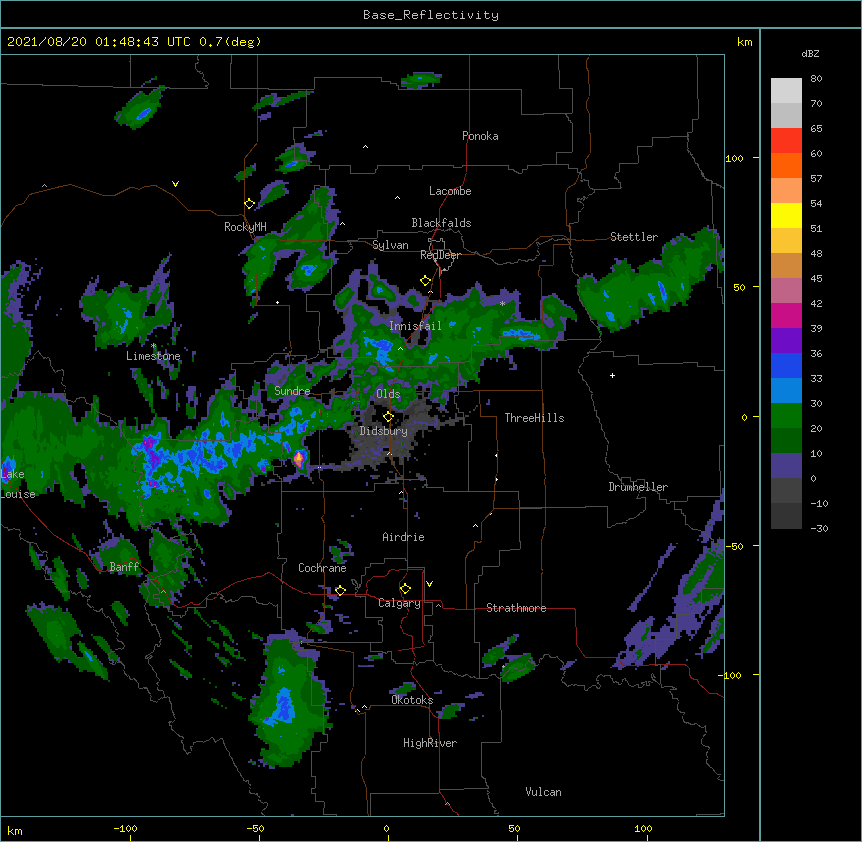Click the Calgary city label

(x=399, y=603)
